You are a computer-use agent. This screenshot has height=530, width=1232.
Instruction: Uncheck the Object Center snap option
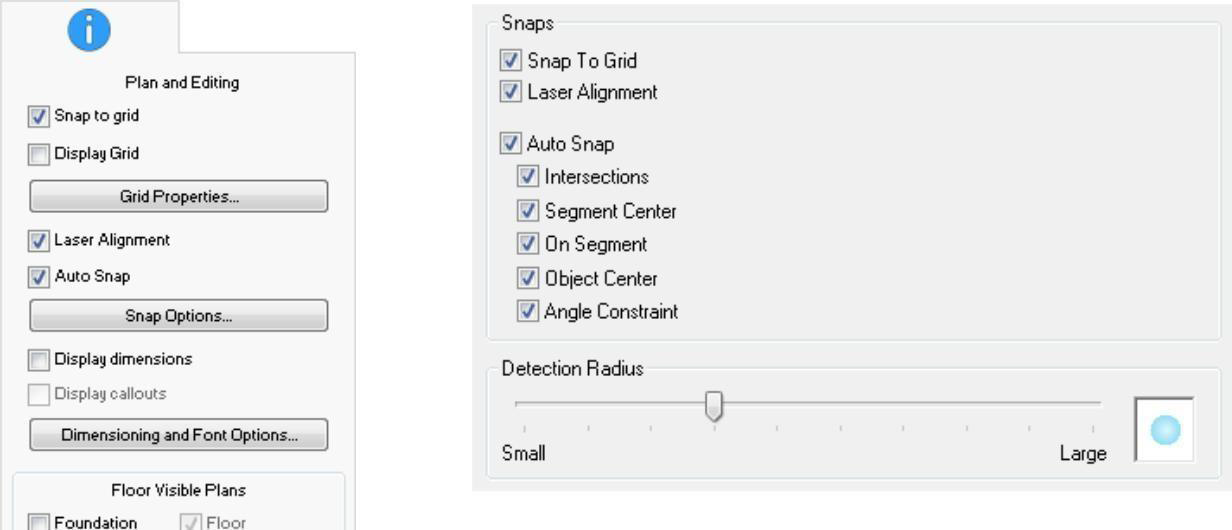point(528,278)
